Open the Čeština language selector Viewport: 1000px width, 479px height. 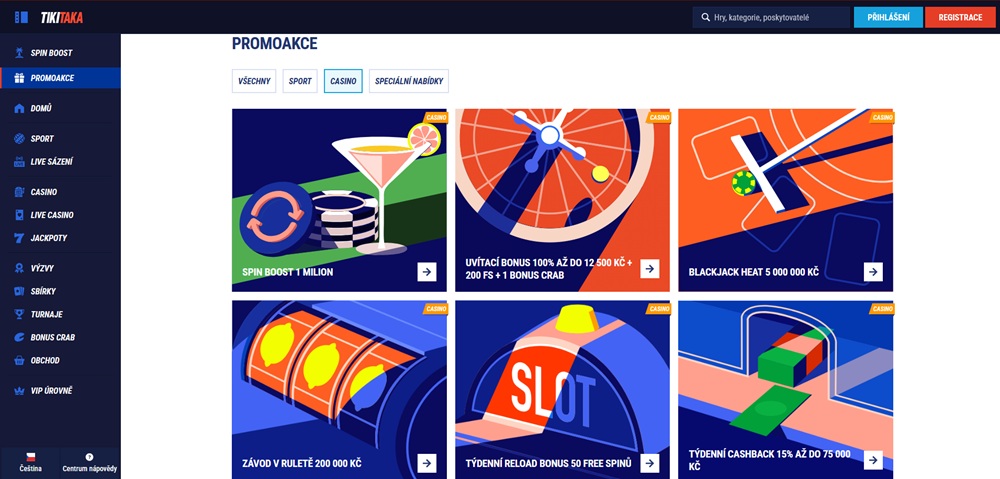[x=30, y=462]
